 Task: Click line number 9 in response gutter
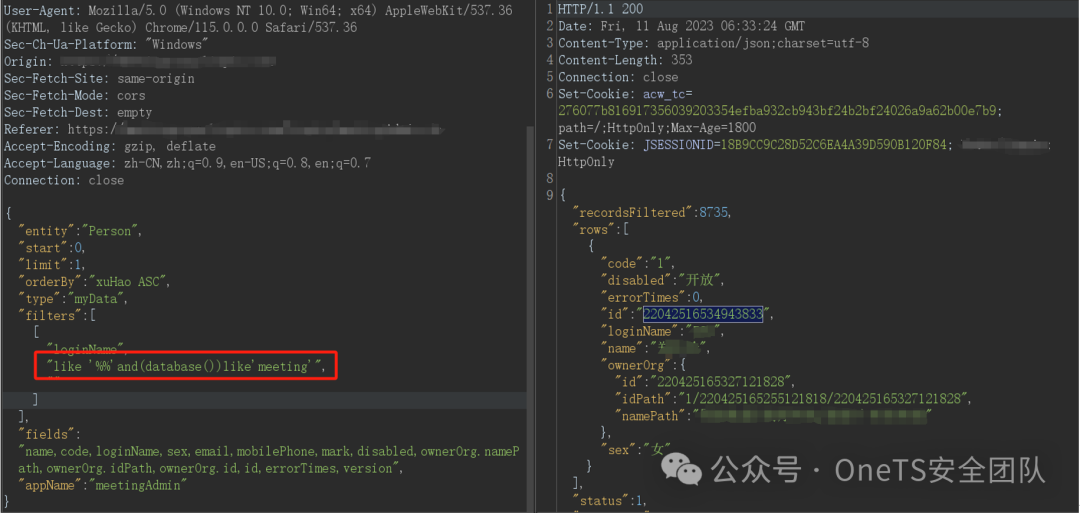click(550, 196)
